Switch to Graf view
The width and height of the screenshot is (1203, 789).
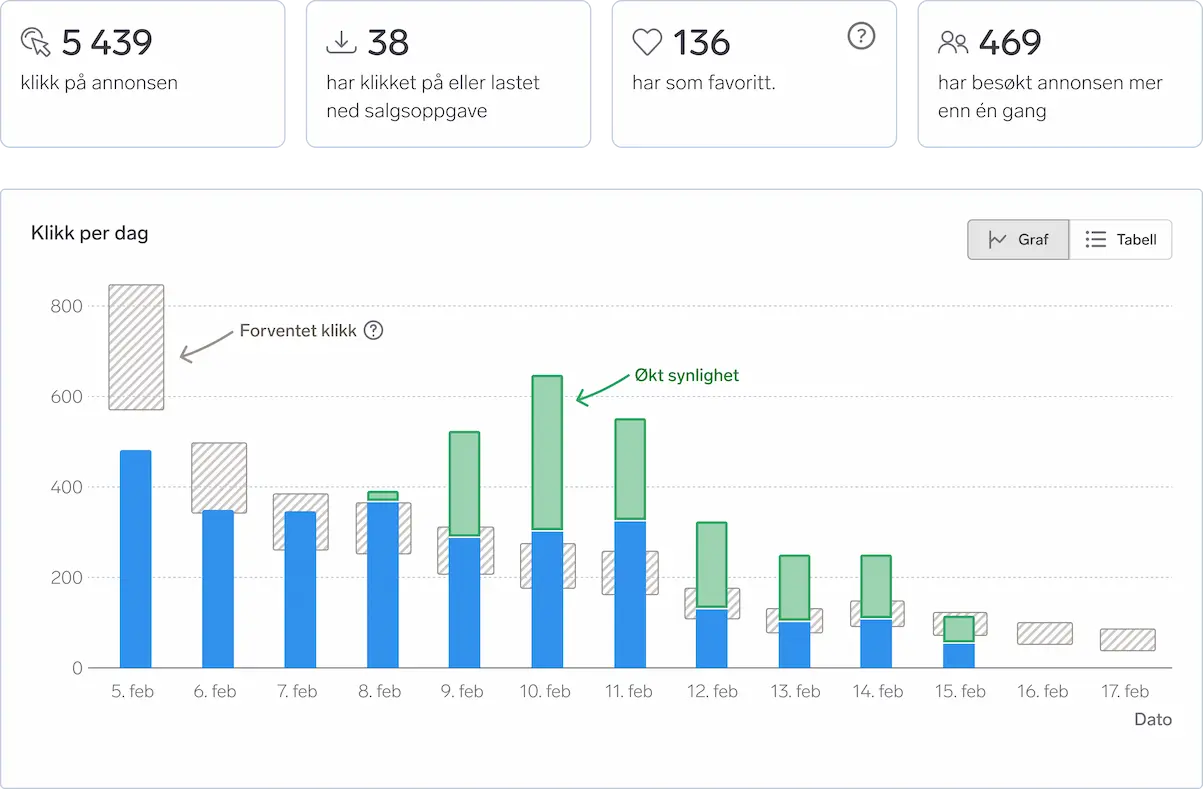coord(1018,240)
